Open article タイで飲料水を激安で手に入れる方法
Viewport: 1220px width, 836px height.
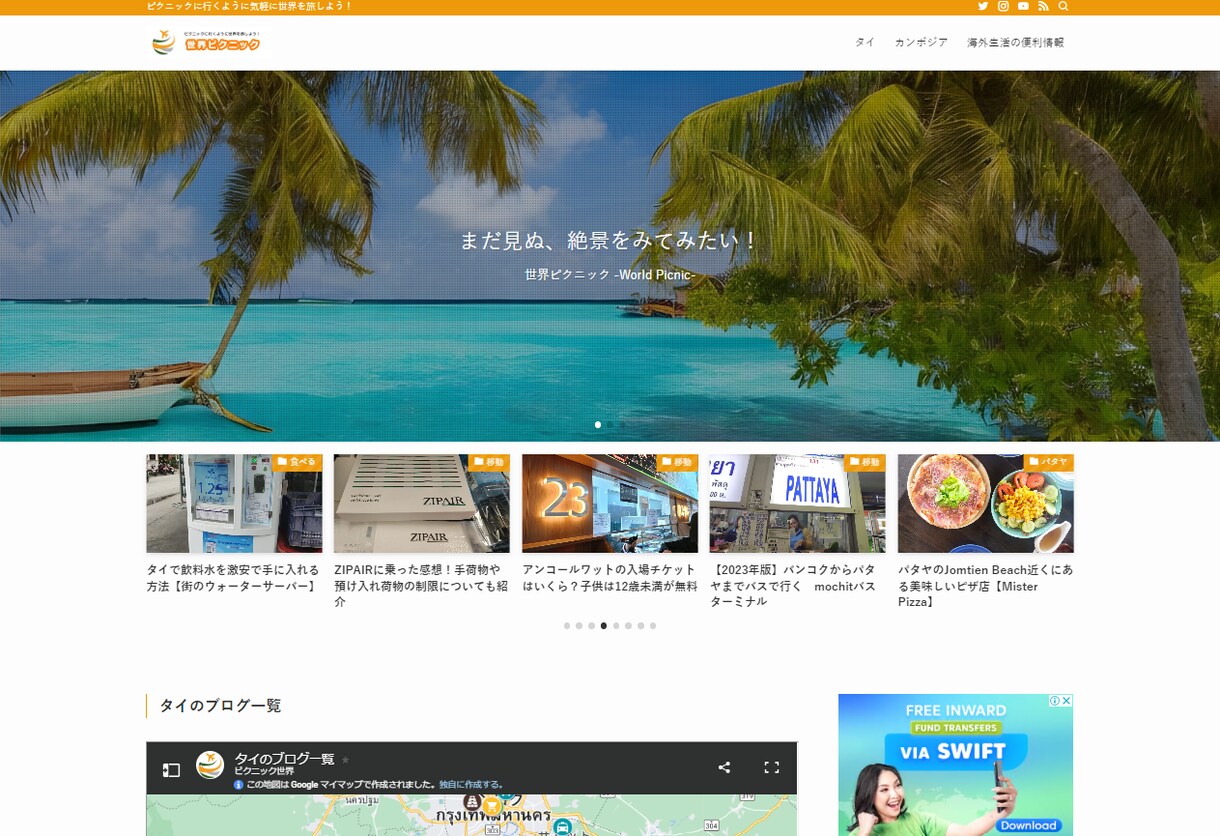point(233,578)
